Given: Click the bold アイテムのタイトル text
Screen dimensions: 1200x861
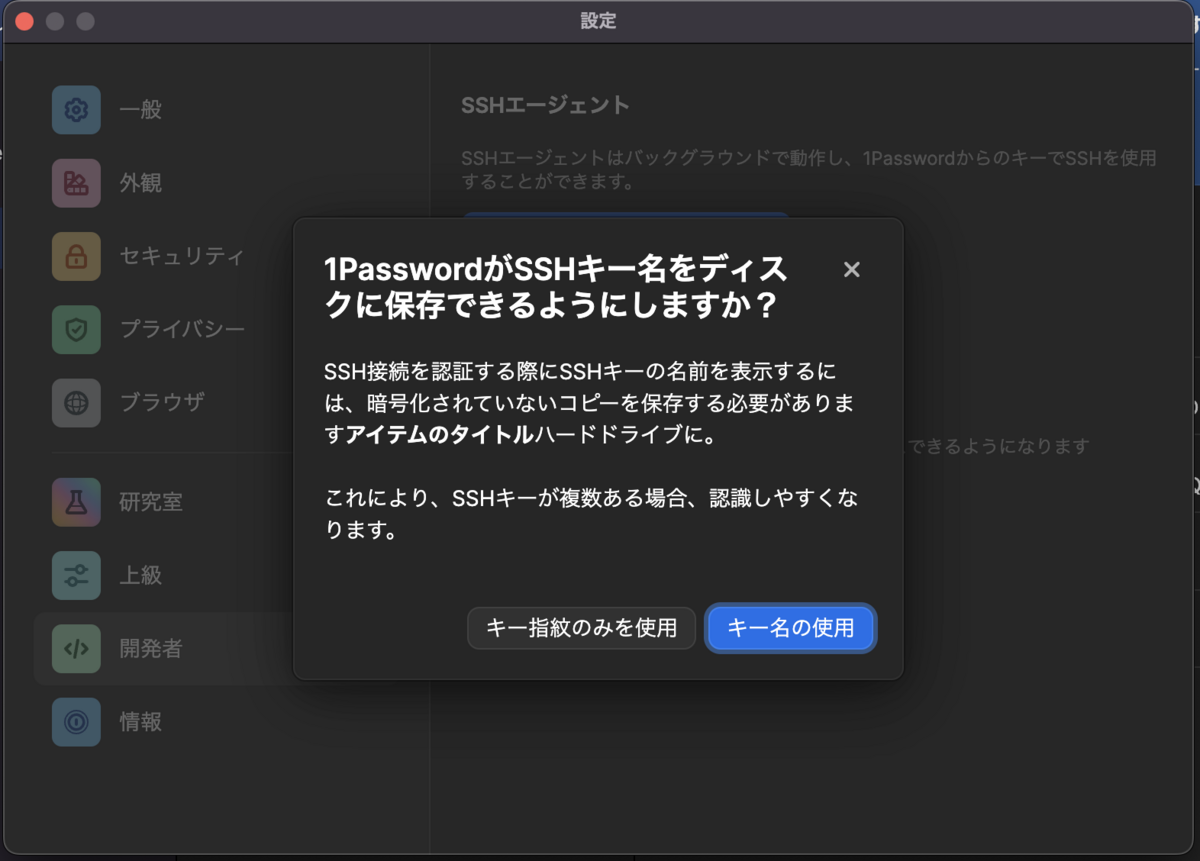Looking at the screenshot, I should coord(439,435).
